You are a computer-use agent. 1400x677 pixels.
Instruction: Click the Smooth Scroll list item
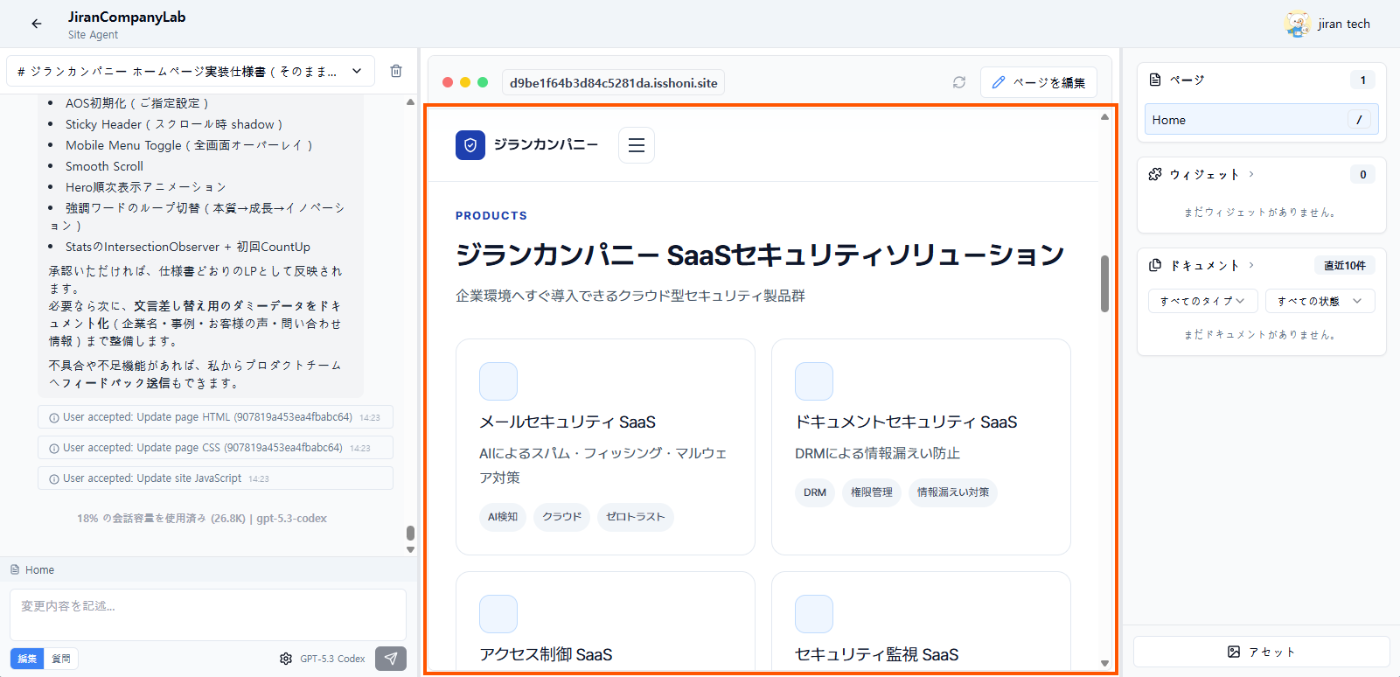104,166
